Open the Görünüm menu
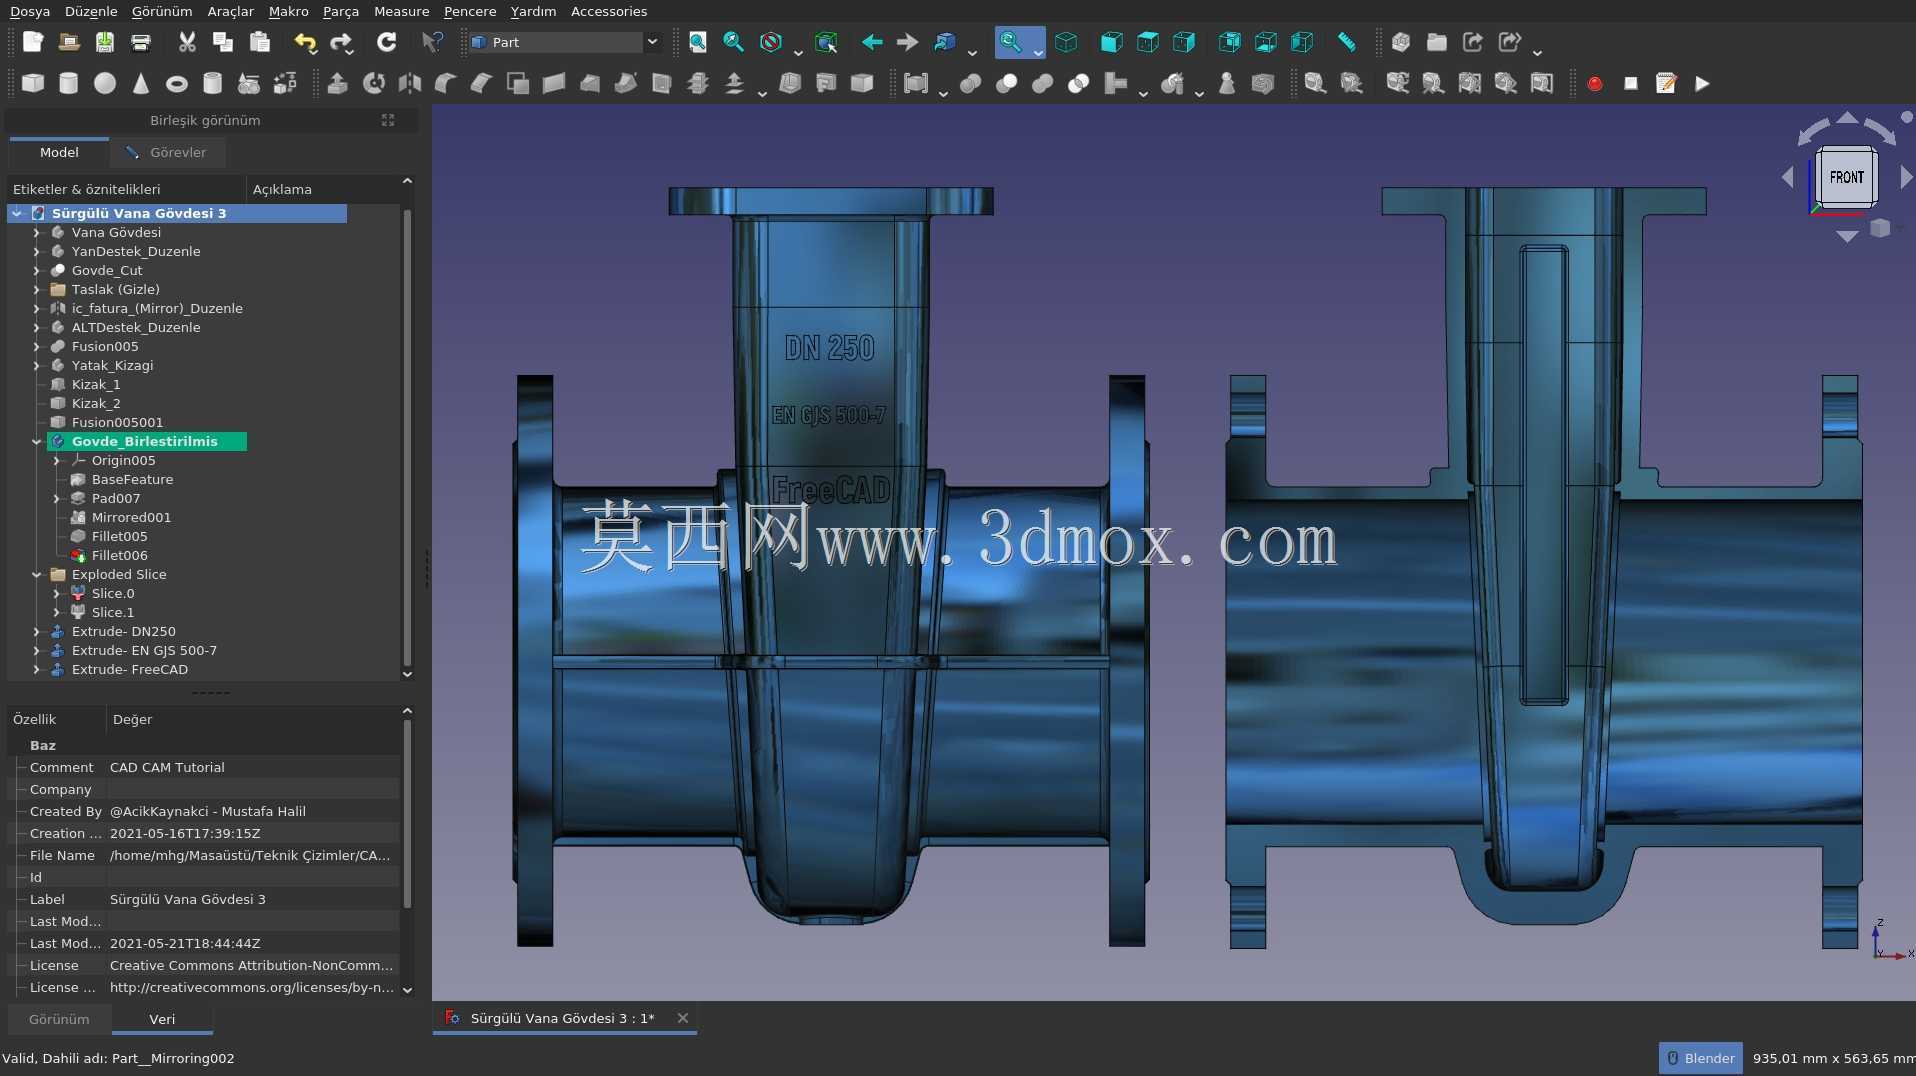The image size is (1916, 1076). point(162,11)
